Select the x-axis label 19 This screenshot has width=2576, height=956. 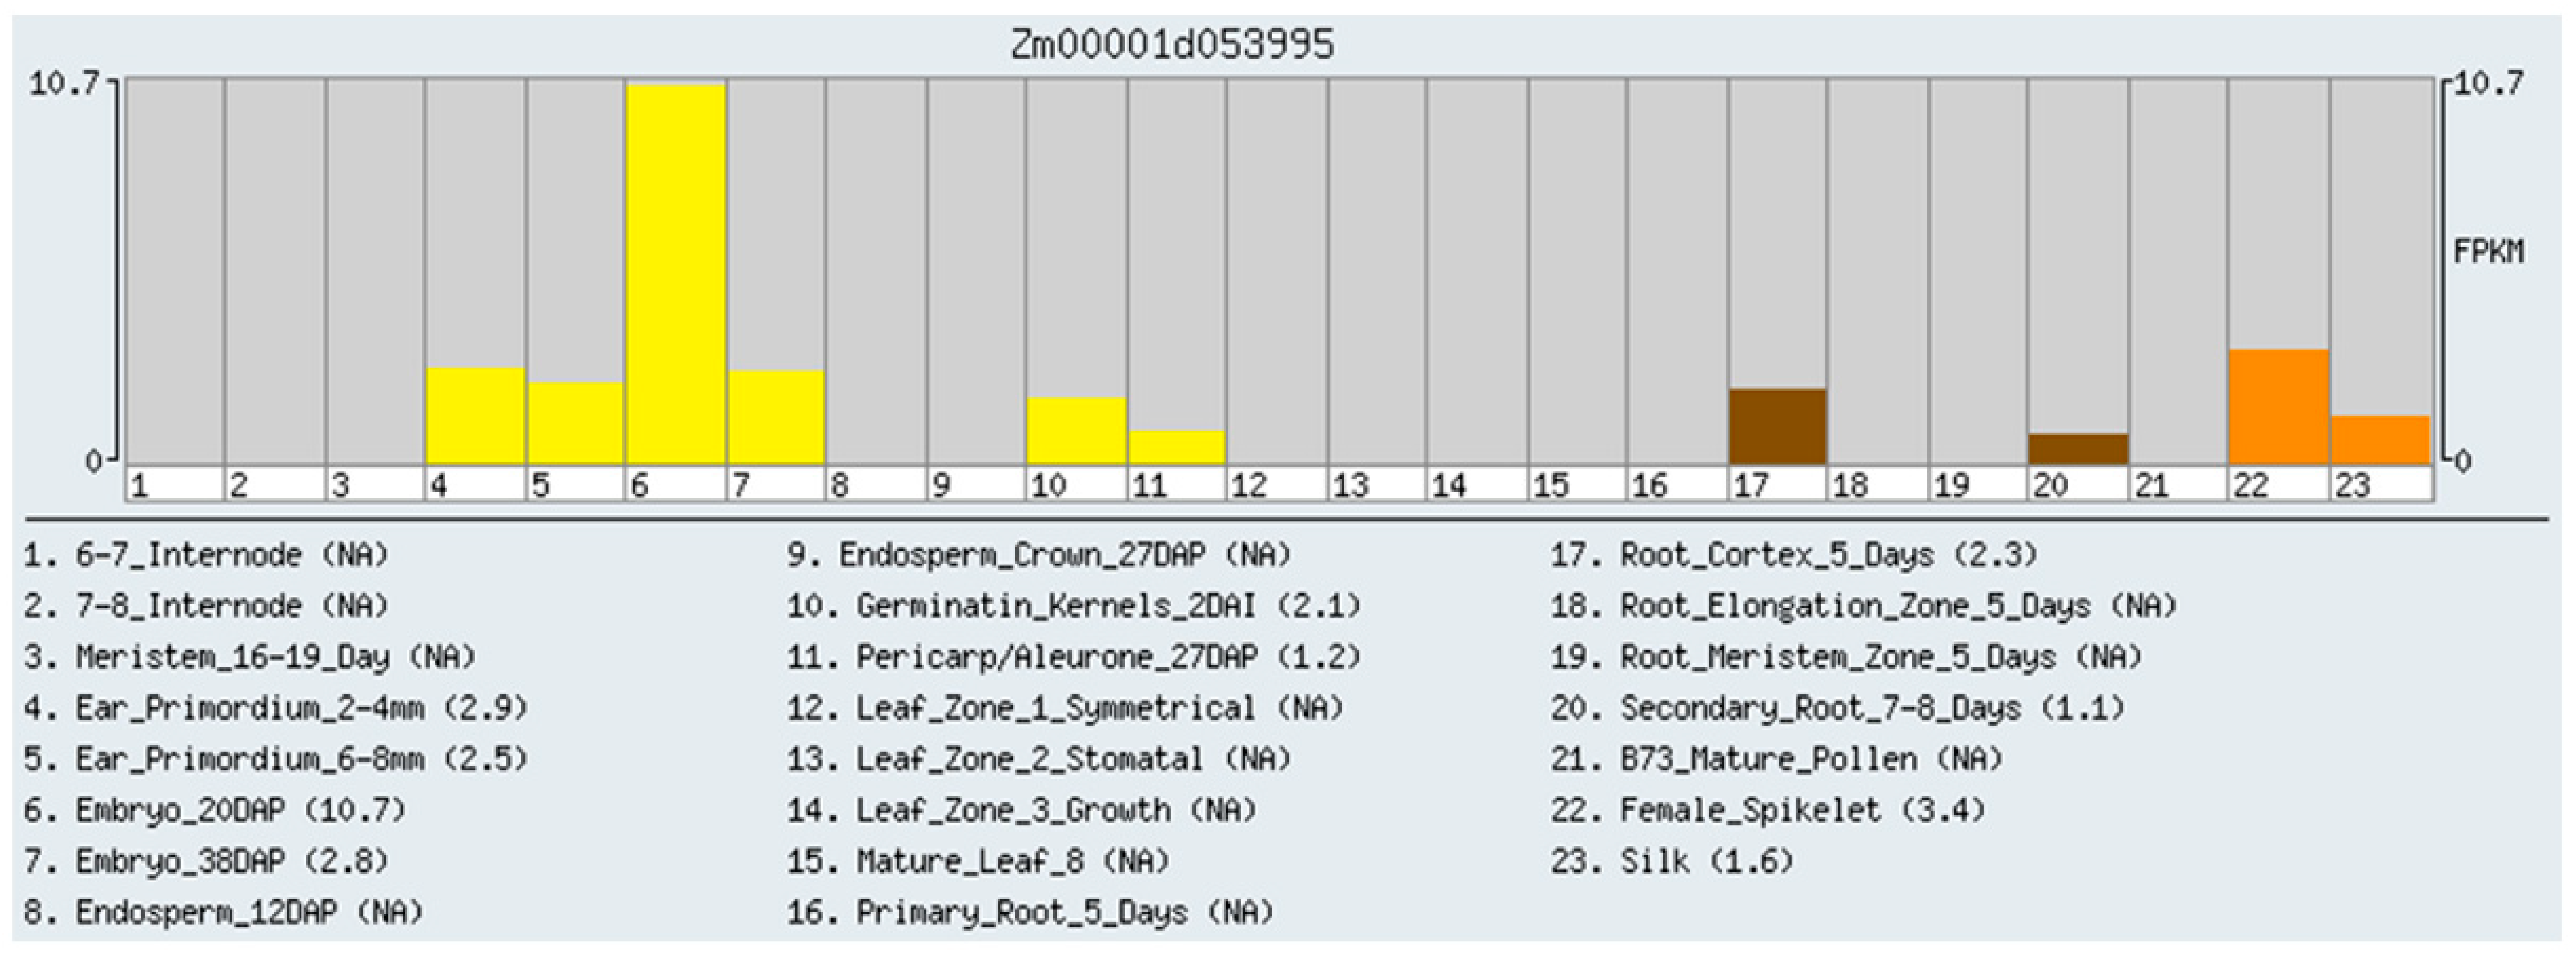coord(1951,486)
